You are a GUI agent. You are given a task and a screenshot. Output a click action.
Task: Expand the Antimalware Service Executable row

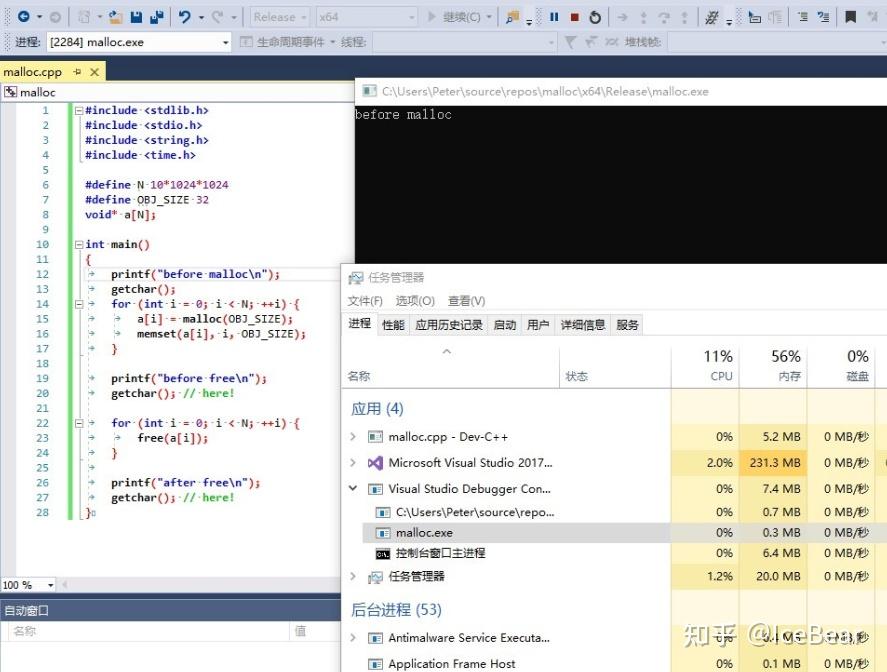pos(353,638)
